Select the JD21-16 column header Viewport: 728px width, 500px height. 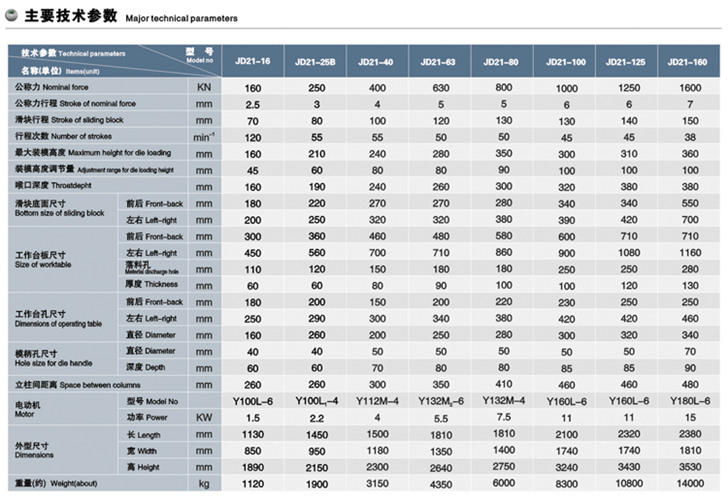pyautogui.click(x=253, y=61)
